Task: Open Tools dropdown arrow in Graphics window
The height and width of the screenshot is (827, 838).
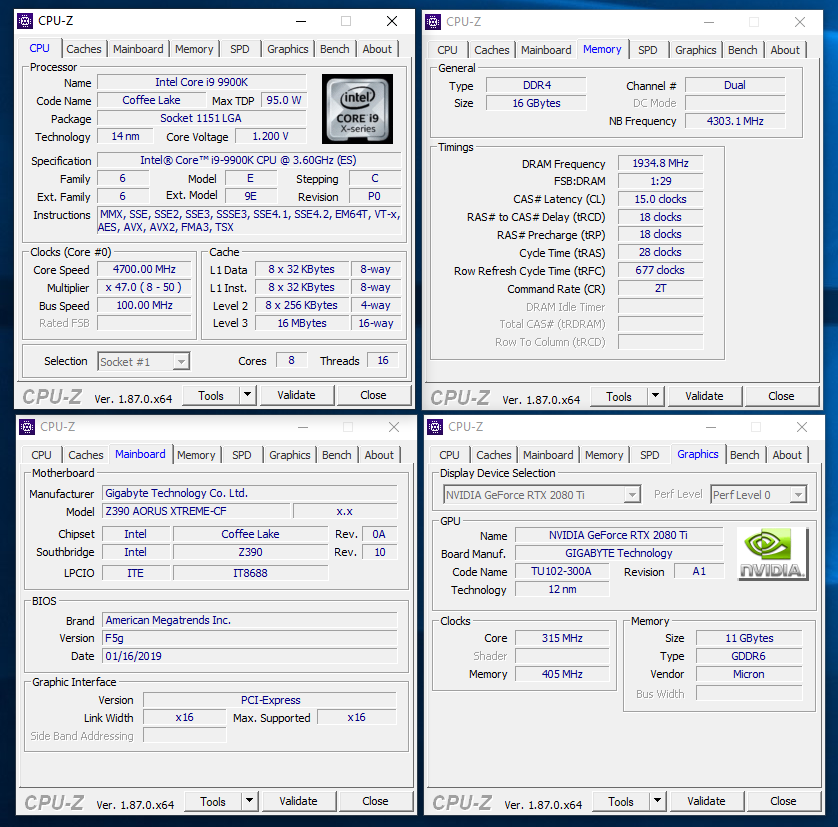Action: (657, 801)
